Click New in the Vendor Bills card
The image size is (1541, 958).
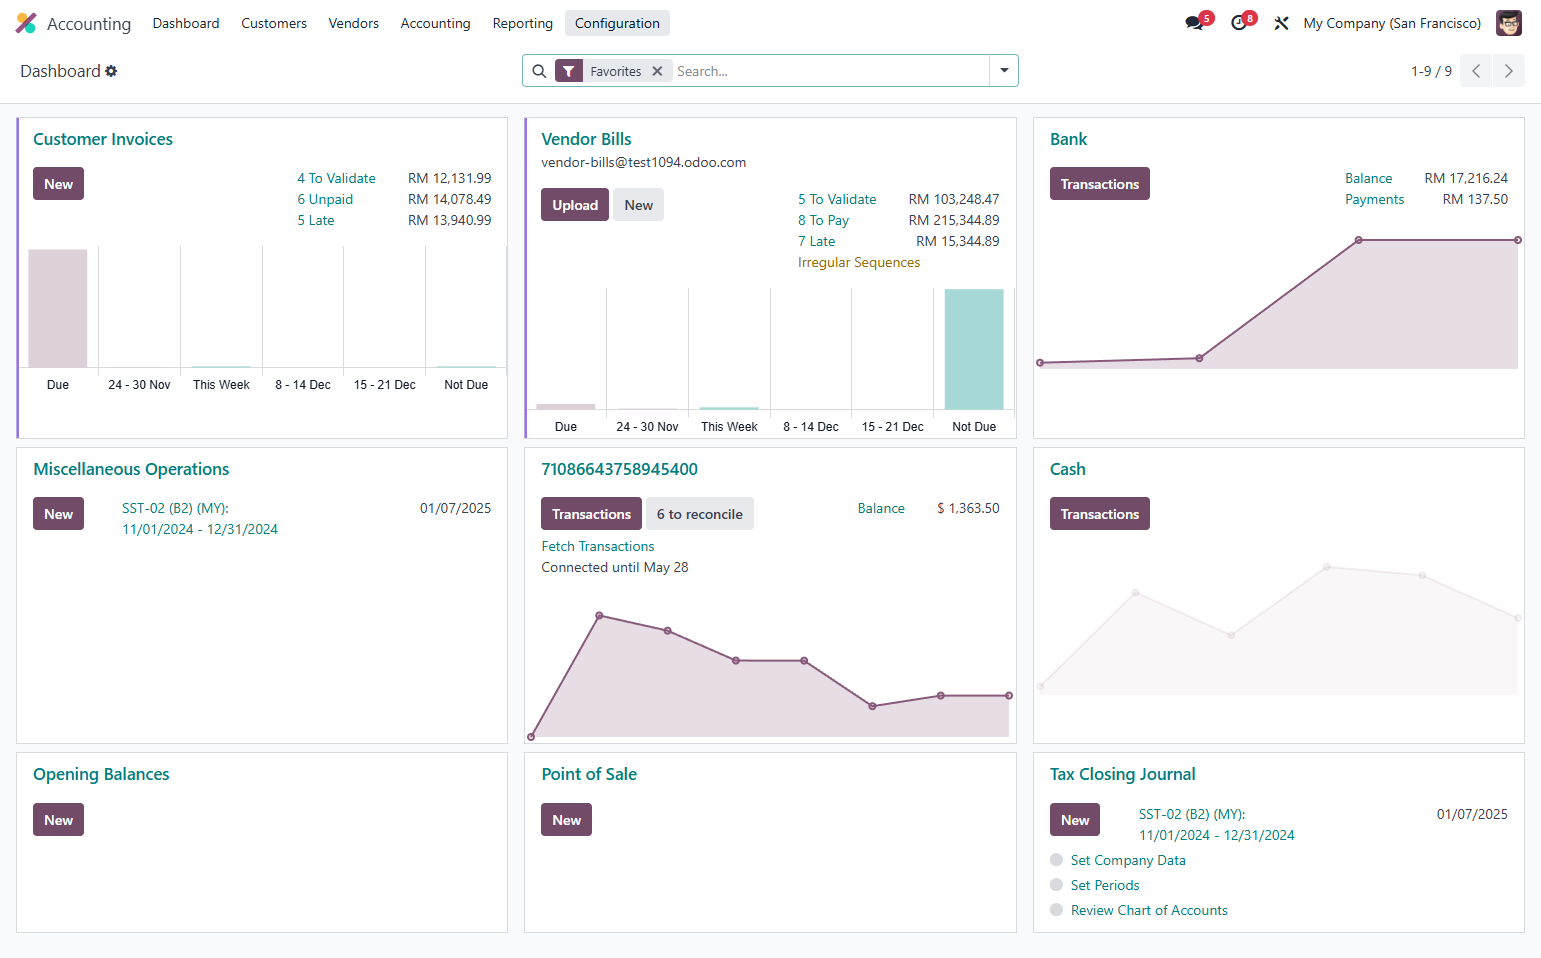tap(638, 205)
